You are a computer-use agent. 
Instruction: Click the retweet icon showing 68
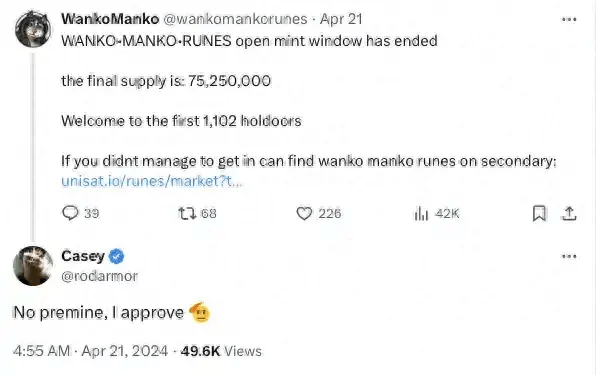(x=187, y=214)
